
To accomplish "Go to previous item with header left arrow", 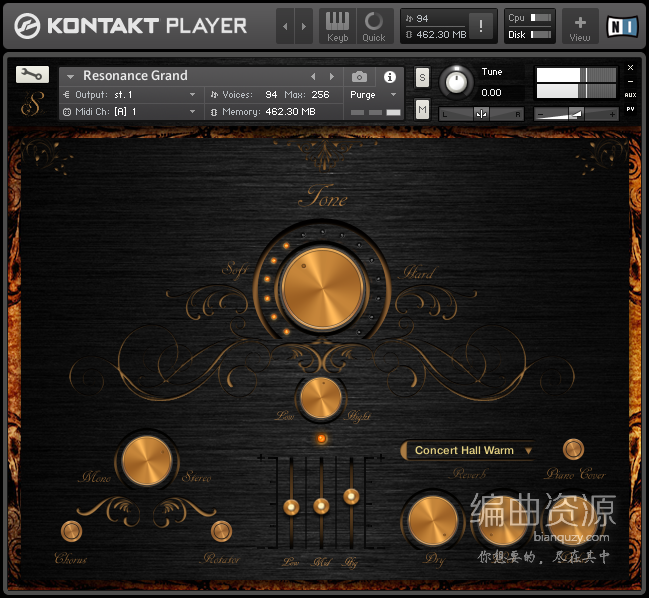I will click(285, 26).
